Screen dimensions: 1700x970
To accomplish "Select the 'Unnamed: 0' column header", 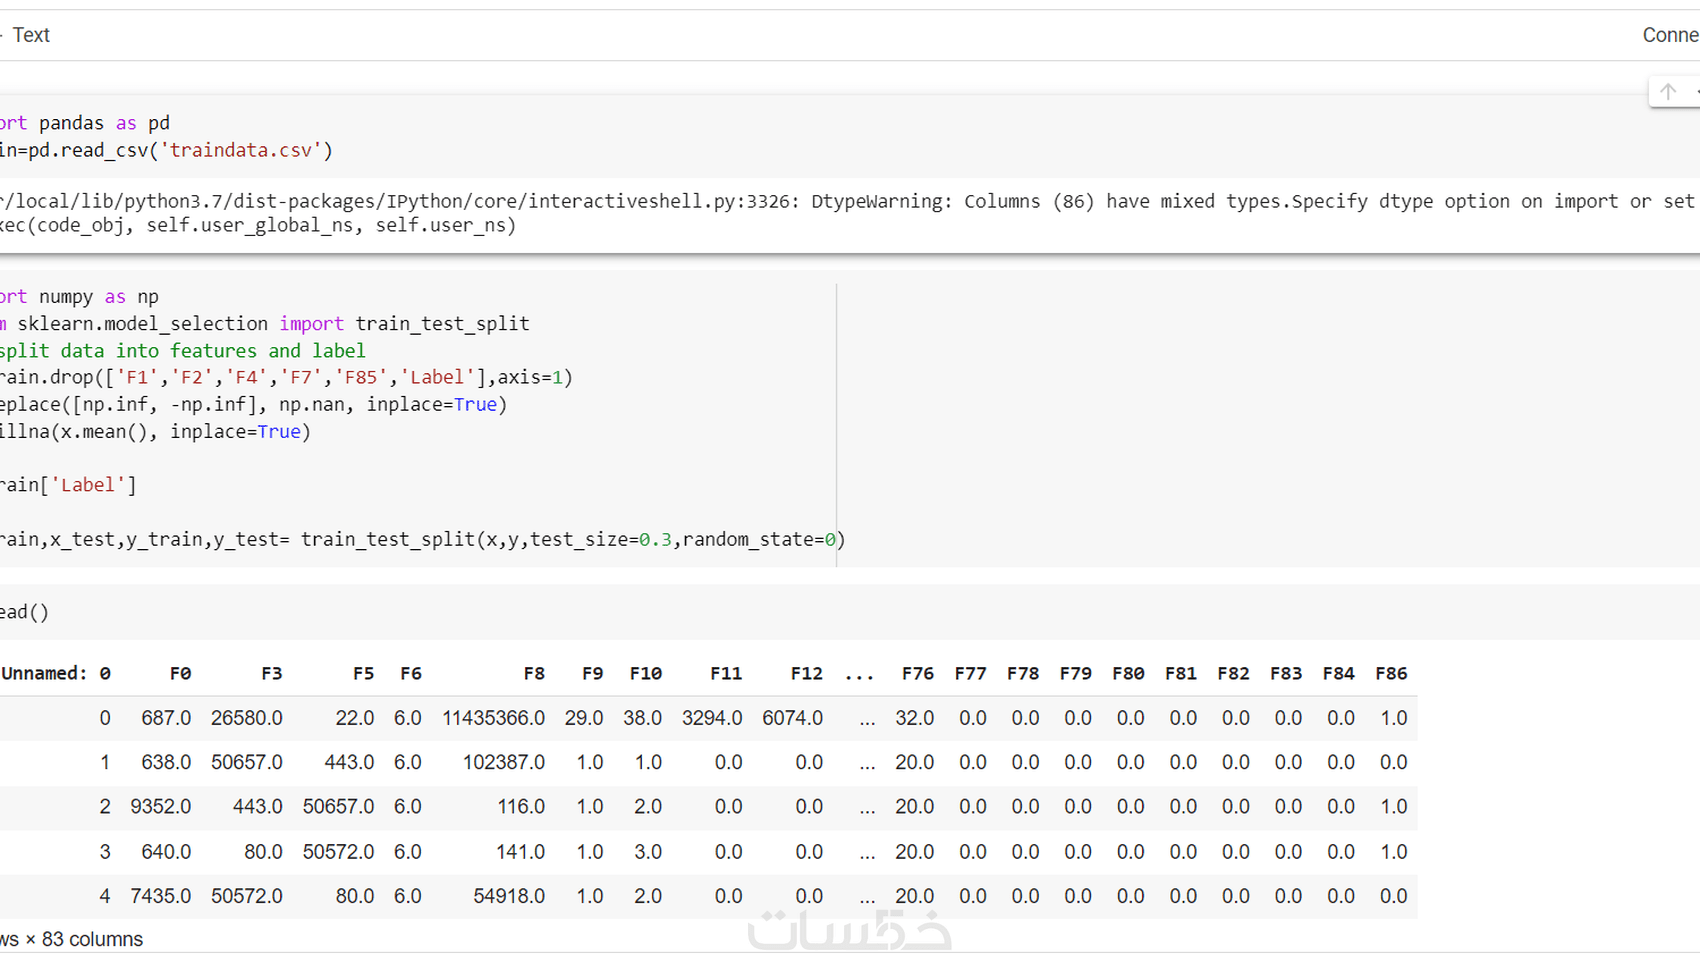I will [56, 673].
